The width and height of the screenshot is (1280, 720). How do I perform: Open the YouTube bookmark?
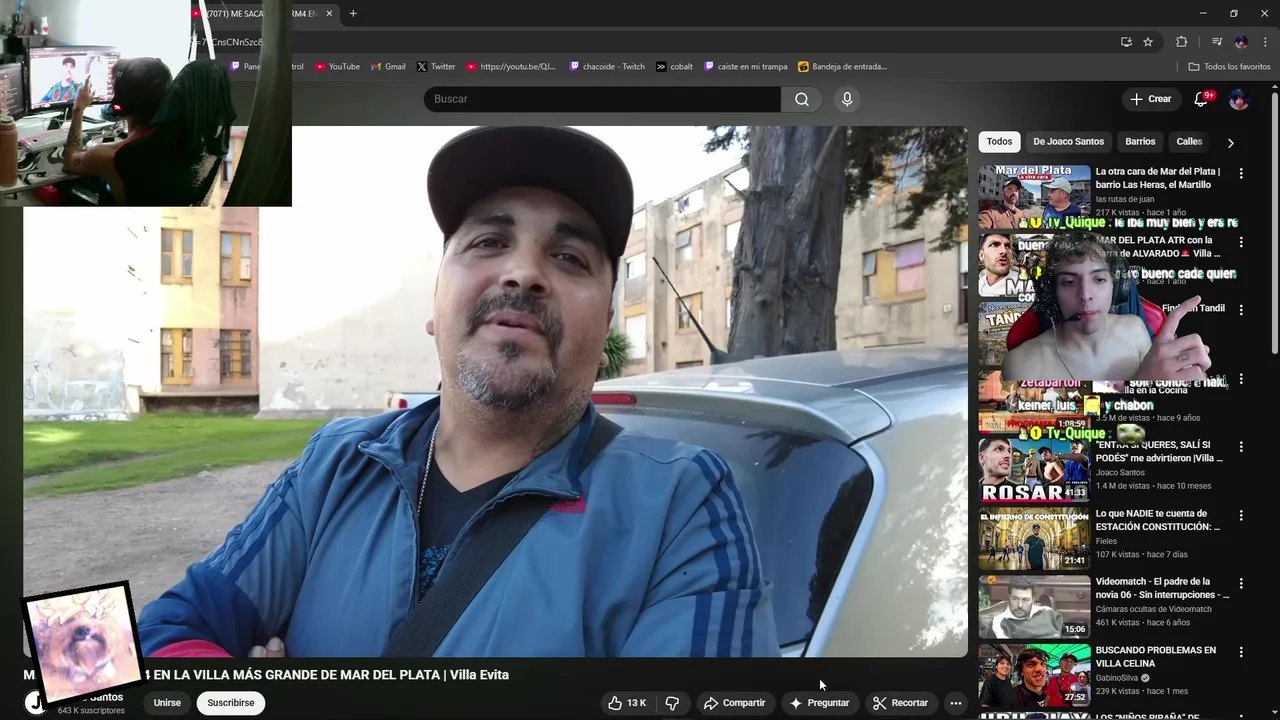tap(337, 67)
